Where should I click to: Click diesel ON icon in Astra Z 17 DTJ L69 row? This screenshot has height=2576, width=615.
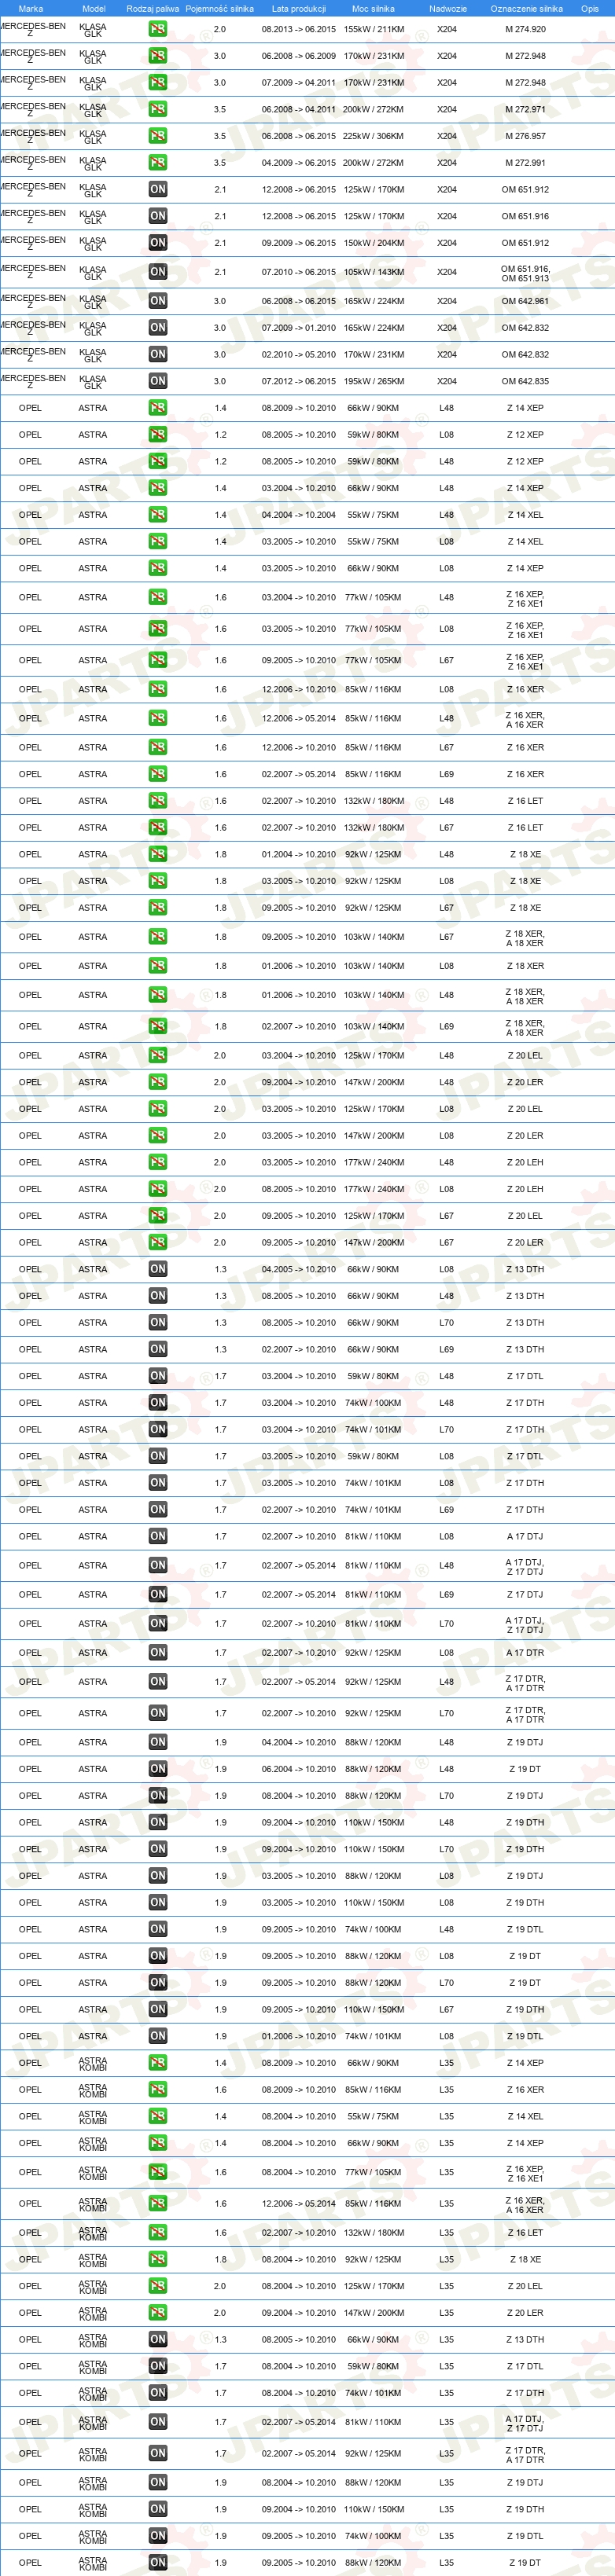(158, 1595)
